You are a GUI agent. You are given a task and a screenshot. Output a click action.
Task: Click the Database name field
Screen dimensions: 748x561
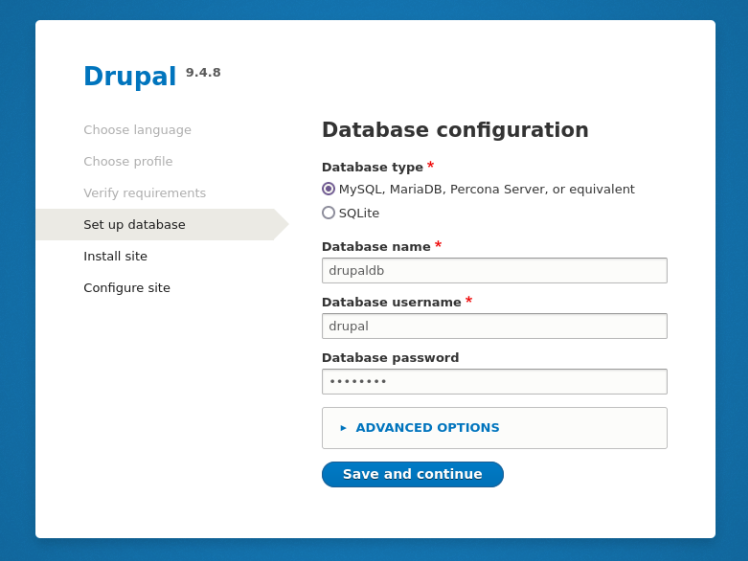point(494,270)
